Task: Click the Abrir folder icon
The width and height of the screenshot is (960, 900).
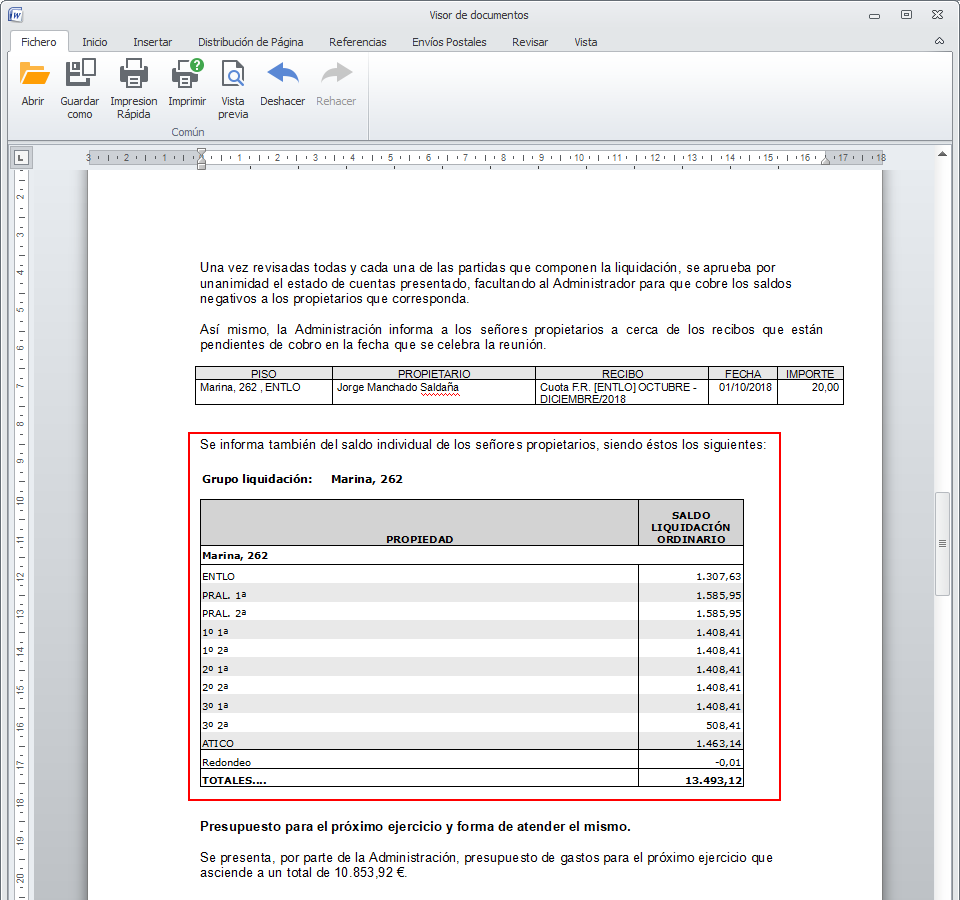Action: tap(33, 75)
